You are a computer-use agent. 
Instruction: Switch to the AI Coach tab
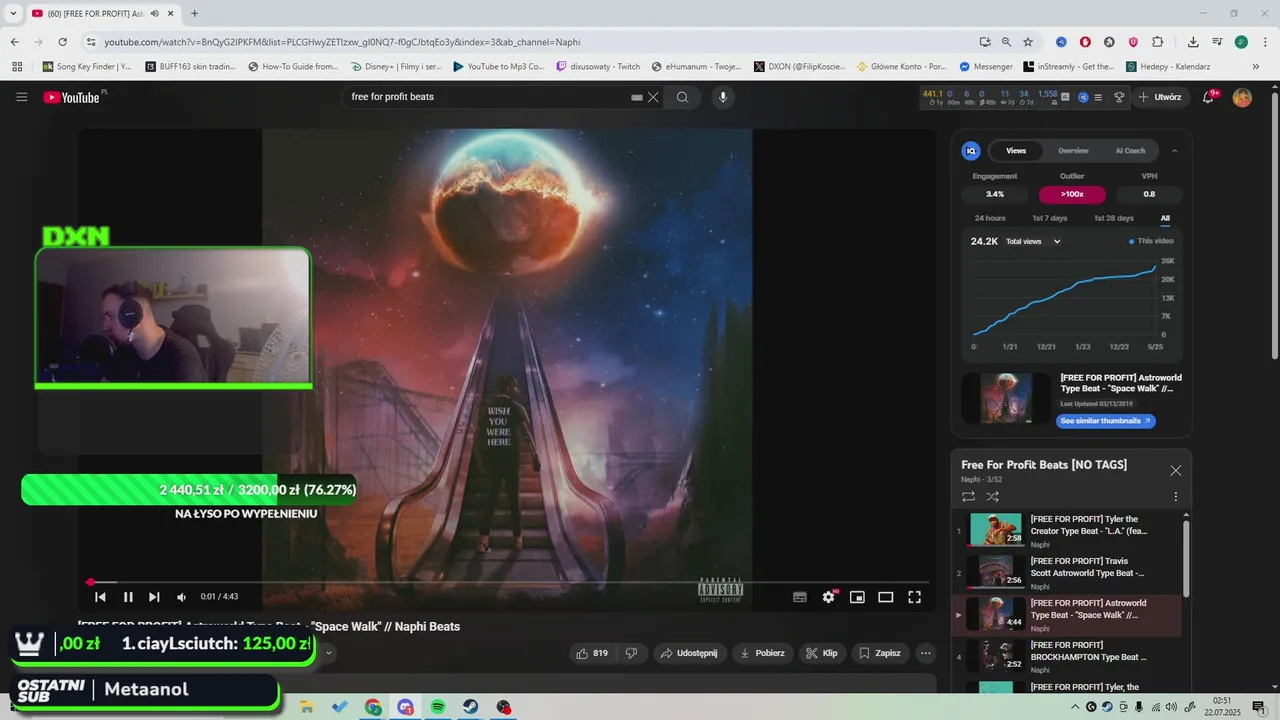(x=1130, y=151)
